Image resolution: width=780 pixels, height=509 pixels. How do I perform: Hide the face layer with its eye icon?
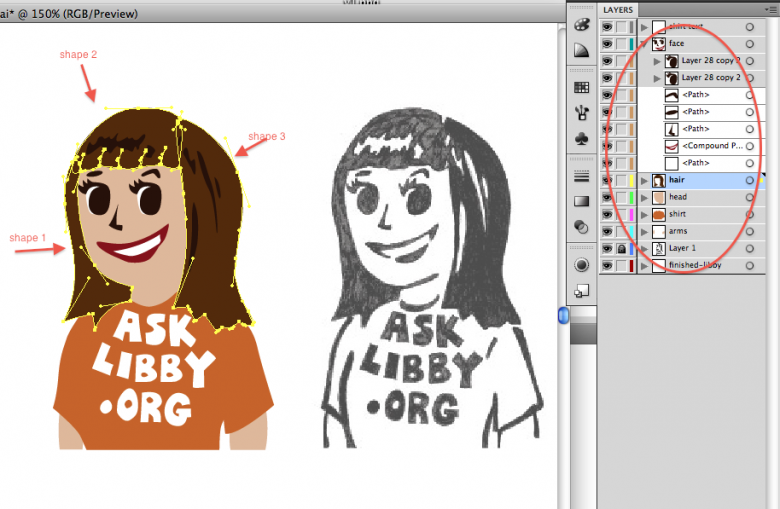click(607, 44)
